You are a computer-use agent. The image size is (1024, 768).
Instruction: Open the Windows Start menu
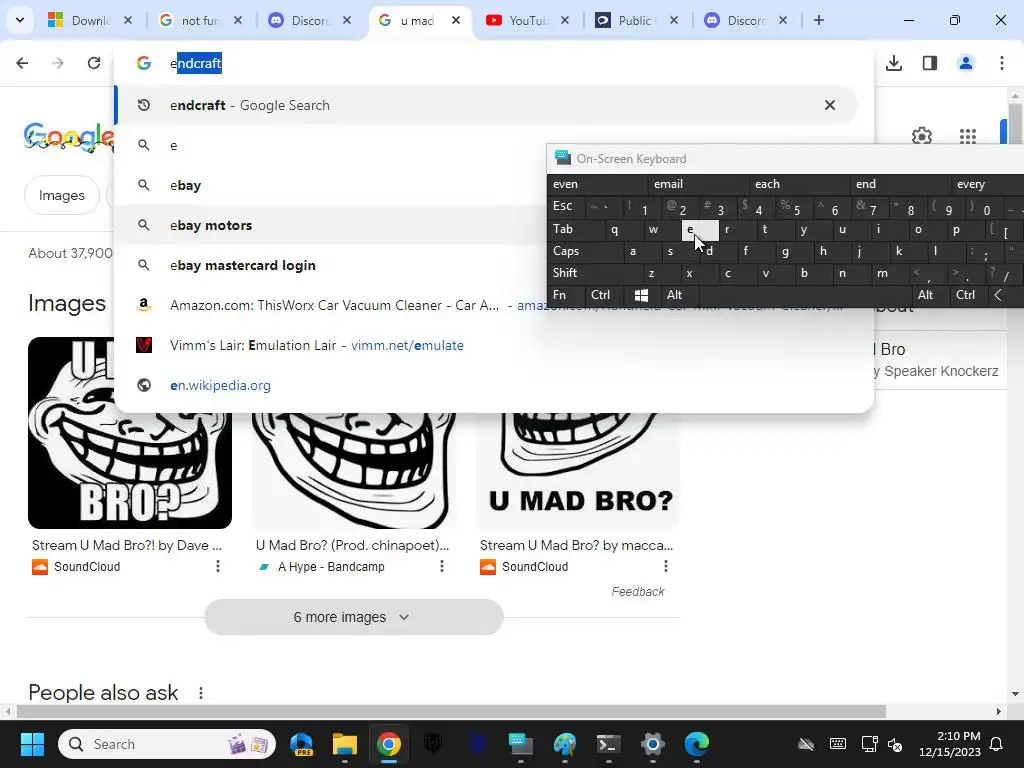click(x=32, y=744)
